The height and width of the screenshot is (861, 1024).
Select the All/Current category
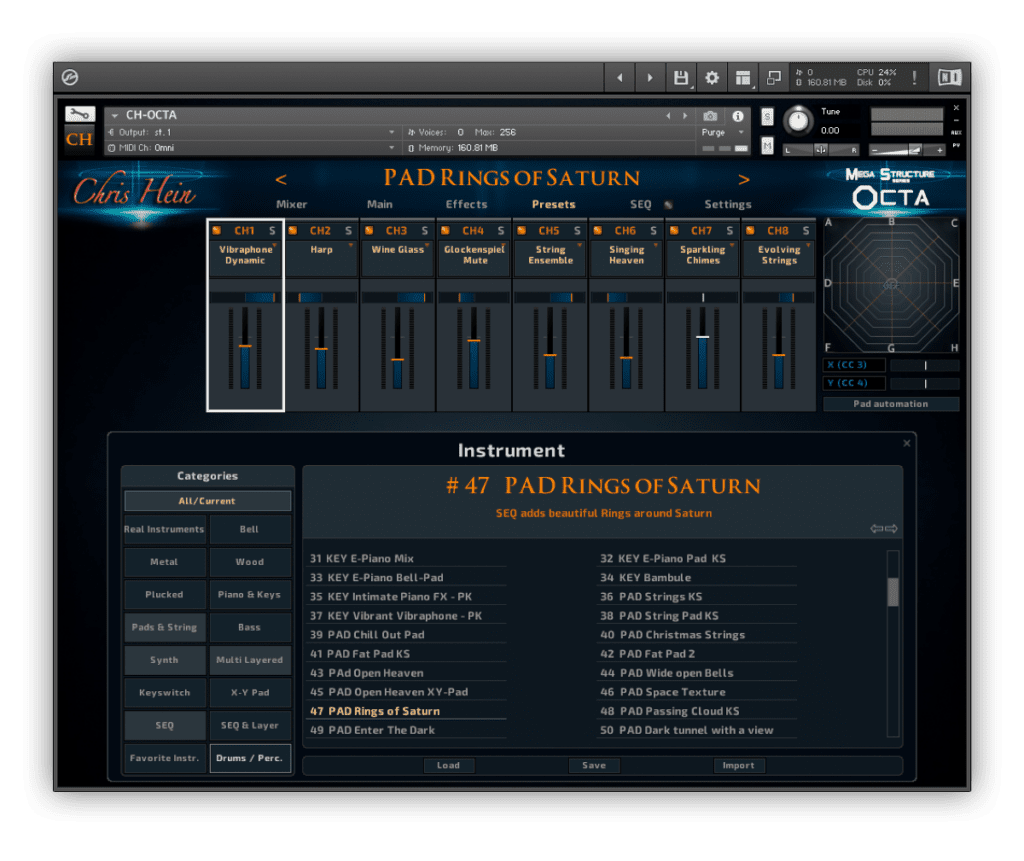point(208,501)
